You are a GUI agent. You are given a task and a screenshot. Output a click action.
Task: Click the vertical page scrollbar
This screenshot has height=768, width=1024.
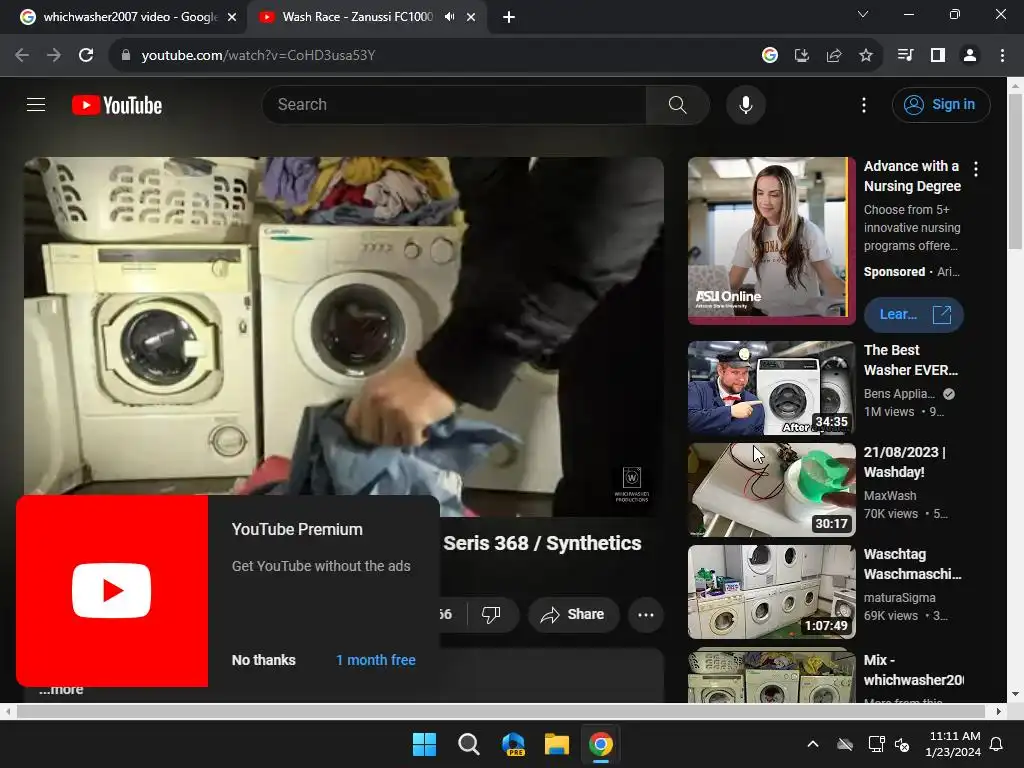1015,170
